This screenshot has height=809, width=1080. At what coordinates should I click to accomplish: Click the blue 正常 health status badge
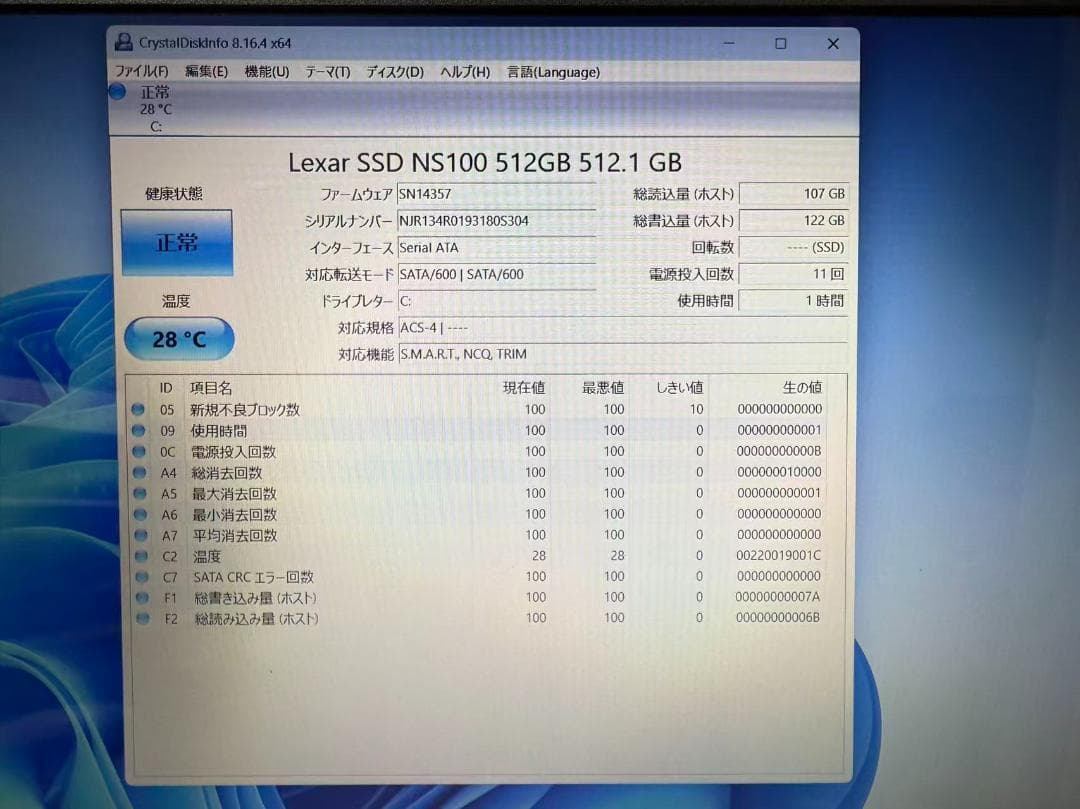point(178,242)
